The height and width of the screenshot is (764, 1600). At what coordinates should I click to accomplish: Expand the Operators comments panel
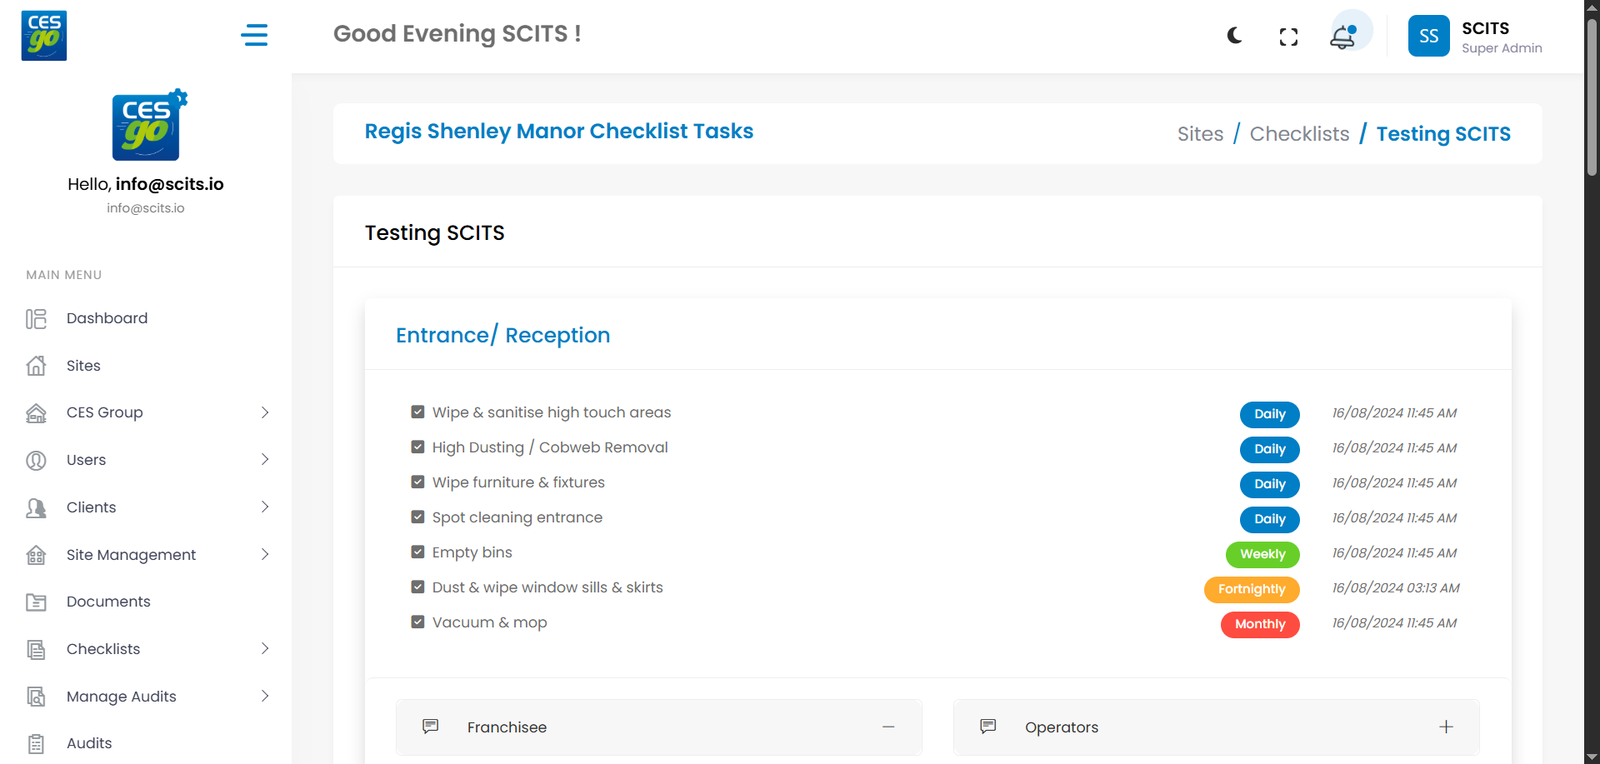coord(1446,727)
